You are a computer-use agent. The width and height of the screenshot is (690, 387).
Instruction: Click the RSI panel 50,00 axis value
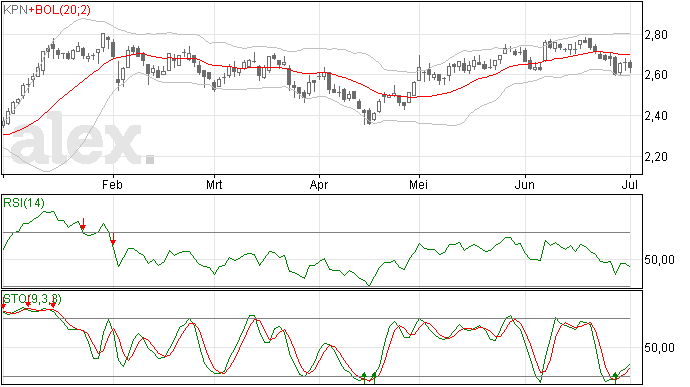pyautogui.click(x=659, y=260)
